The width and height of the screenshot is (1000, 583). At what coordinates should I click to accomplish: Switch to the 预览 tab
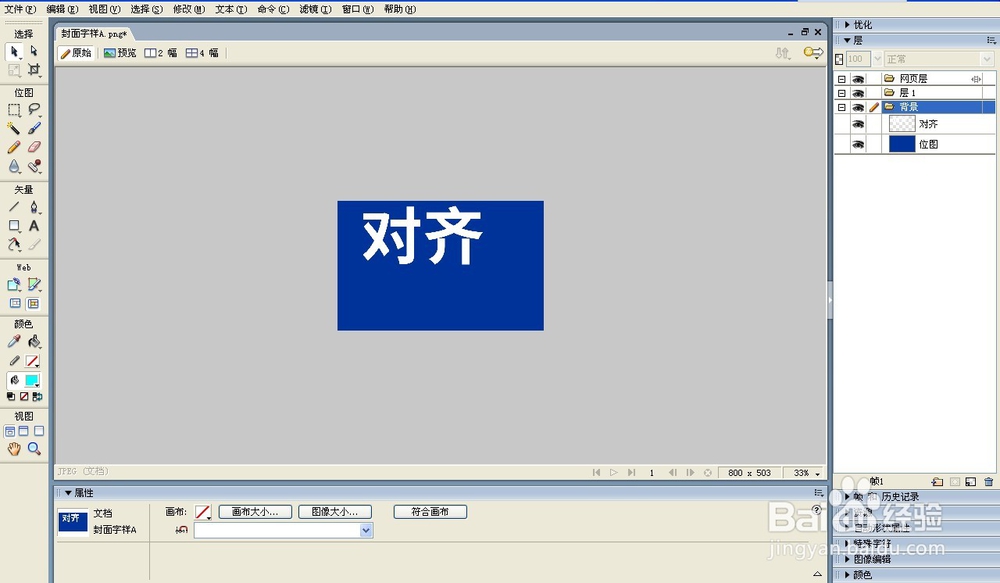pos(121,53)
